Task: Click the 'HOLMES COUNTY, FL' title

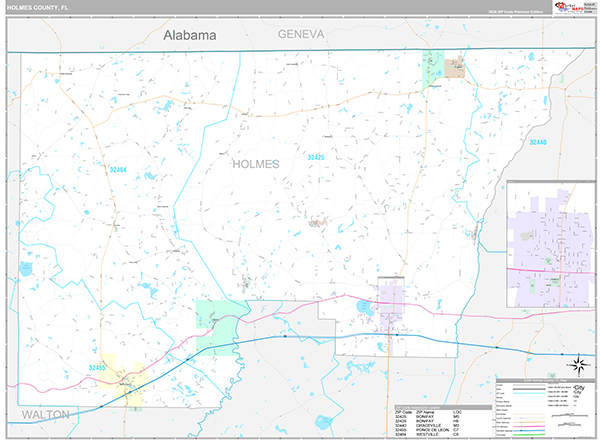Action: coord(37,8)
